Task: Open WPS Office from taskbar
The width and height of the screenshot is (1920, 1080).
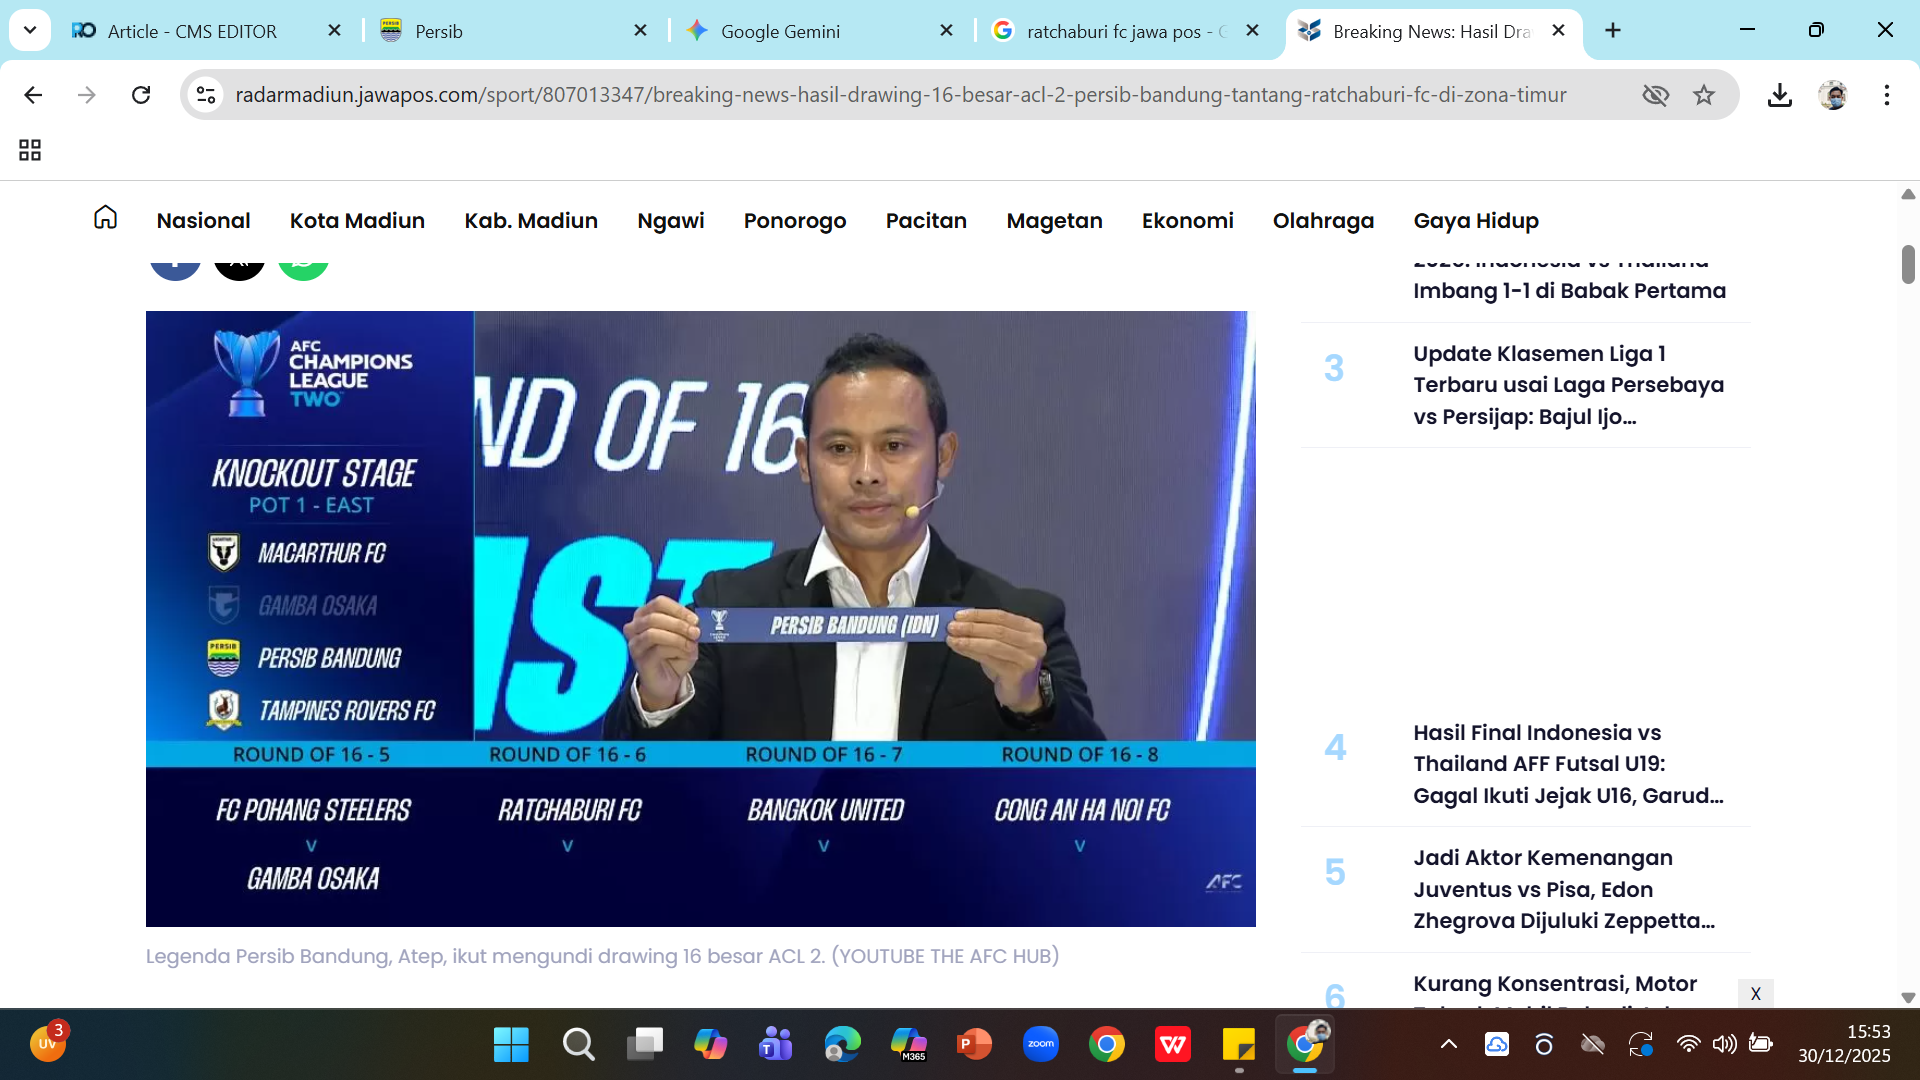Action: point(1172,1045)
